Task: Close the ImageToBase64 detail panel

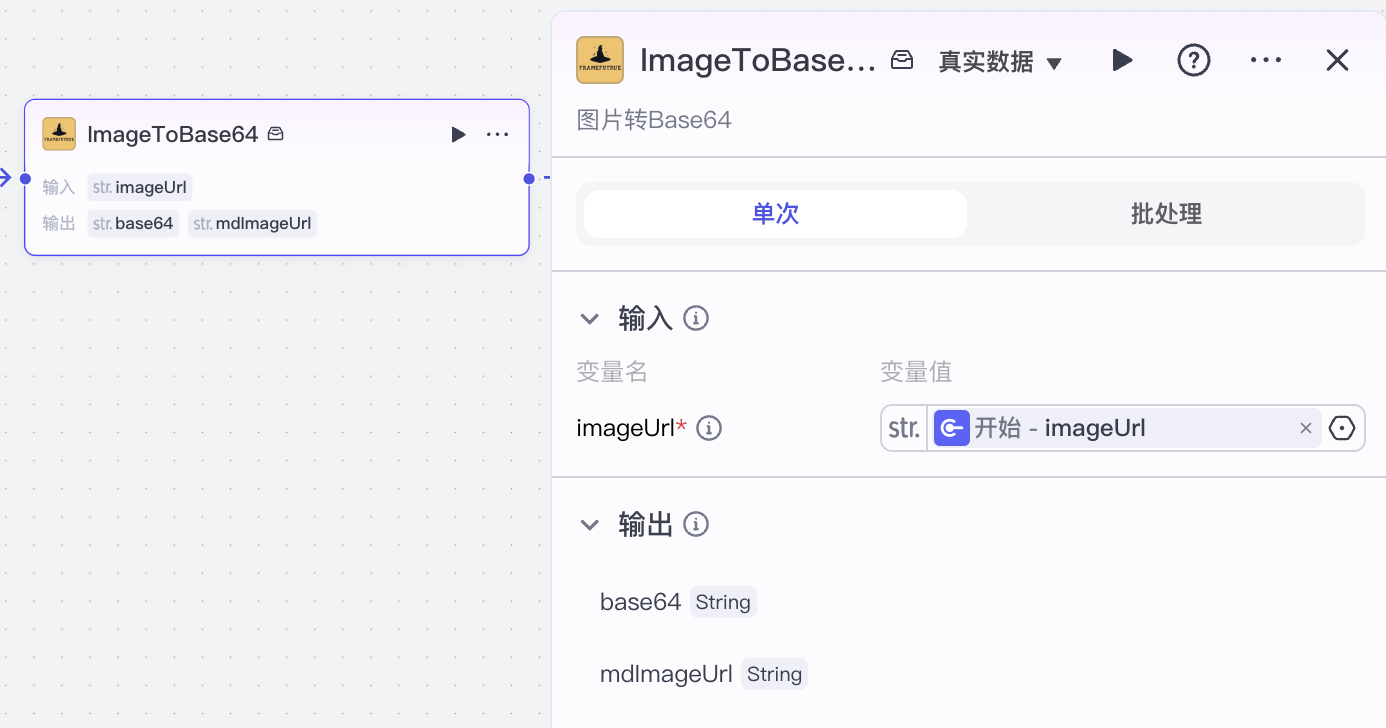Action: [x=1337, y=60]
